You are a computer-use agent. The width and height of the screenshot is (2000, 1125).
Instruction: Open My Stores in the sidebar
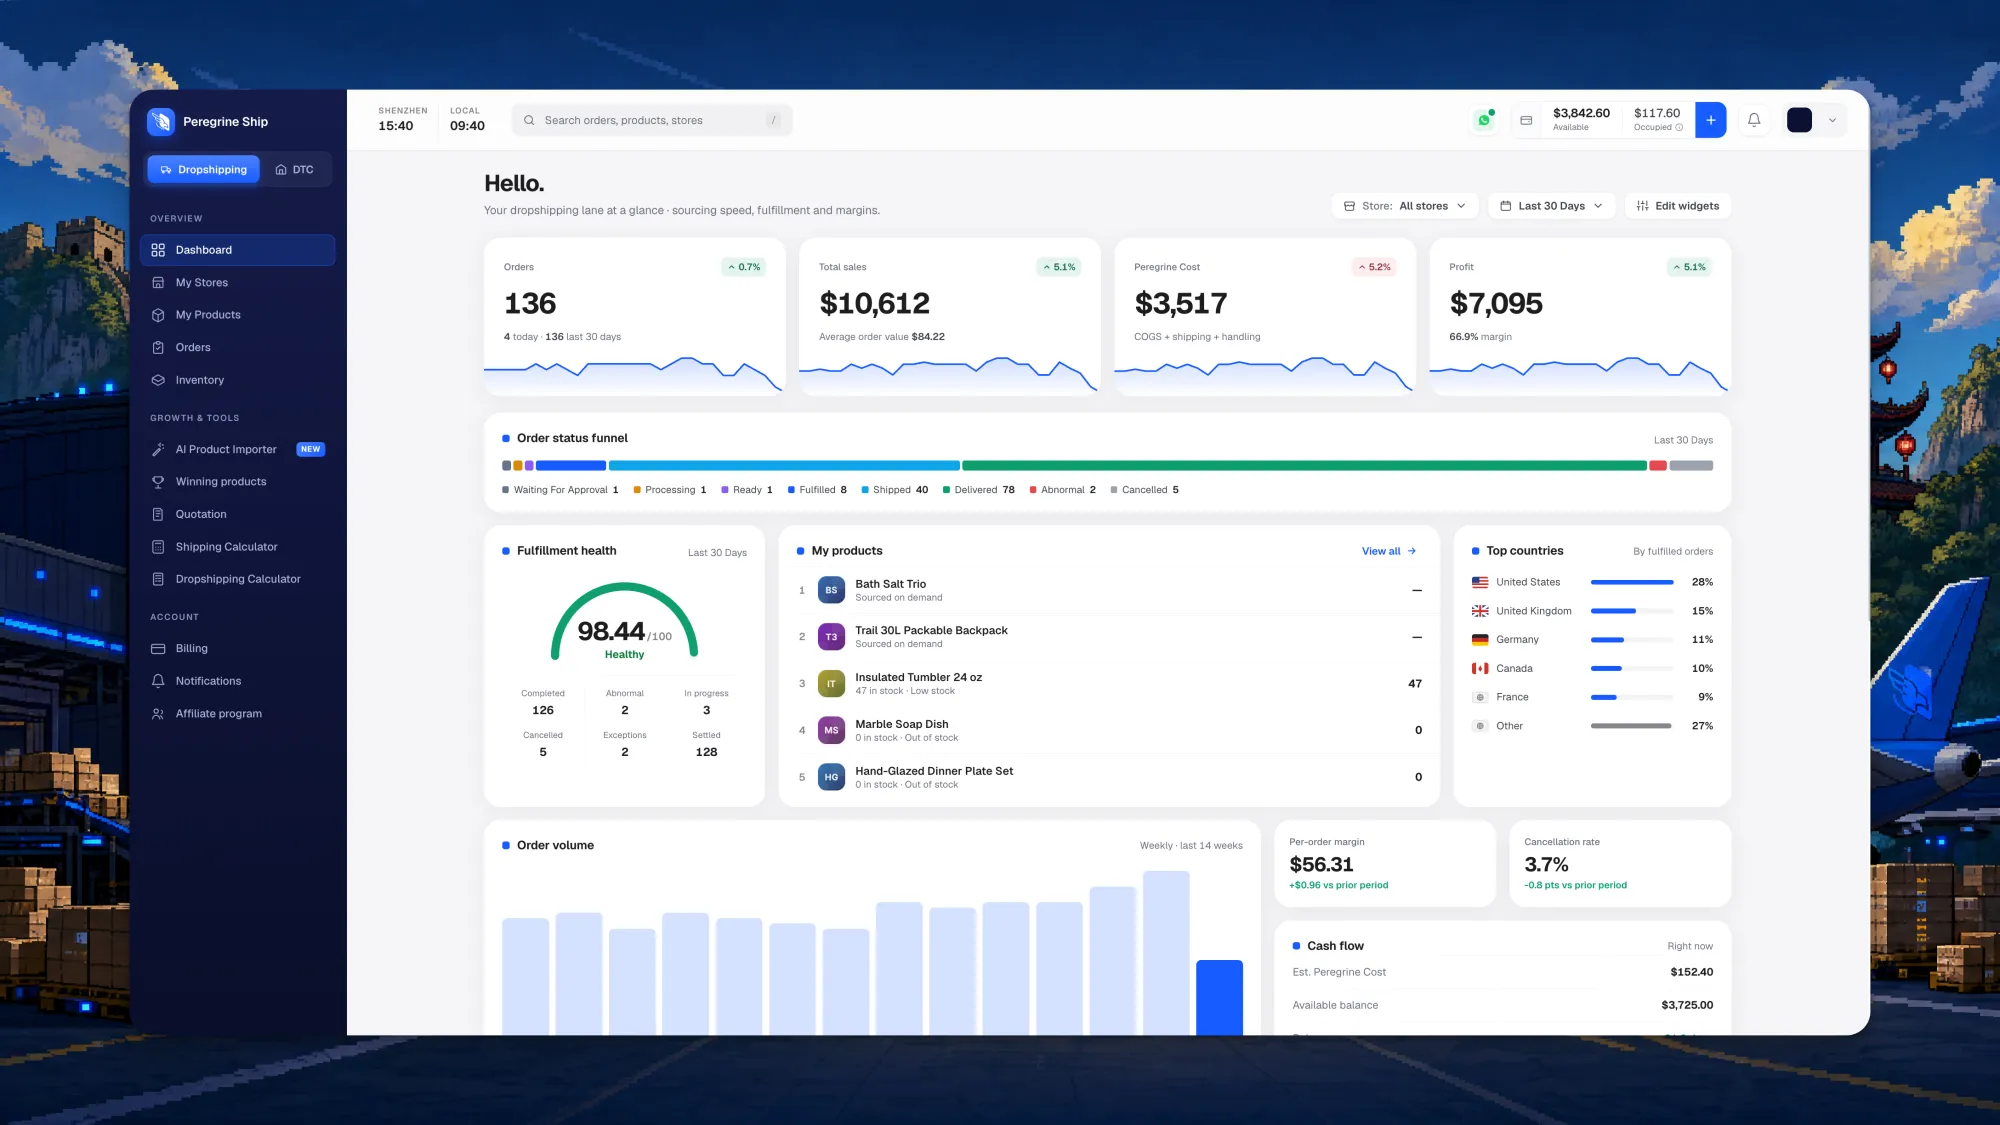tap(238, 283)
